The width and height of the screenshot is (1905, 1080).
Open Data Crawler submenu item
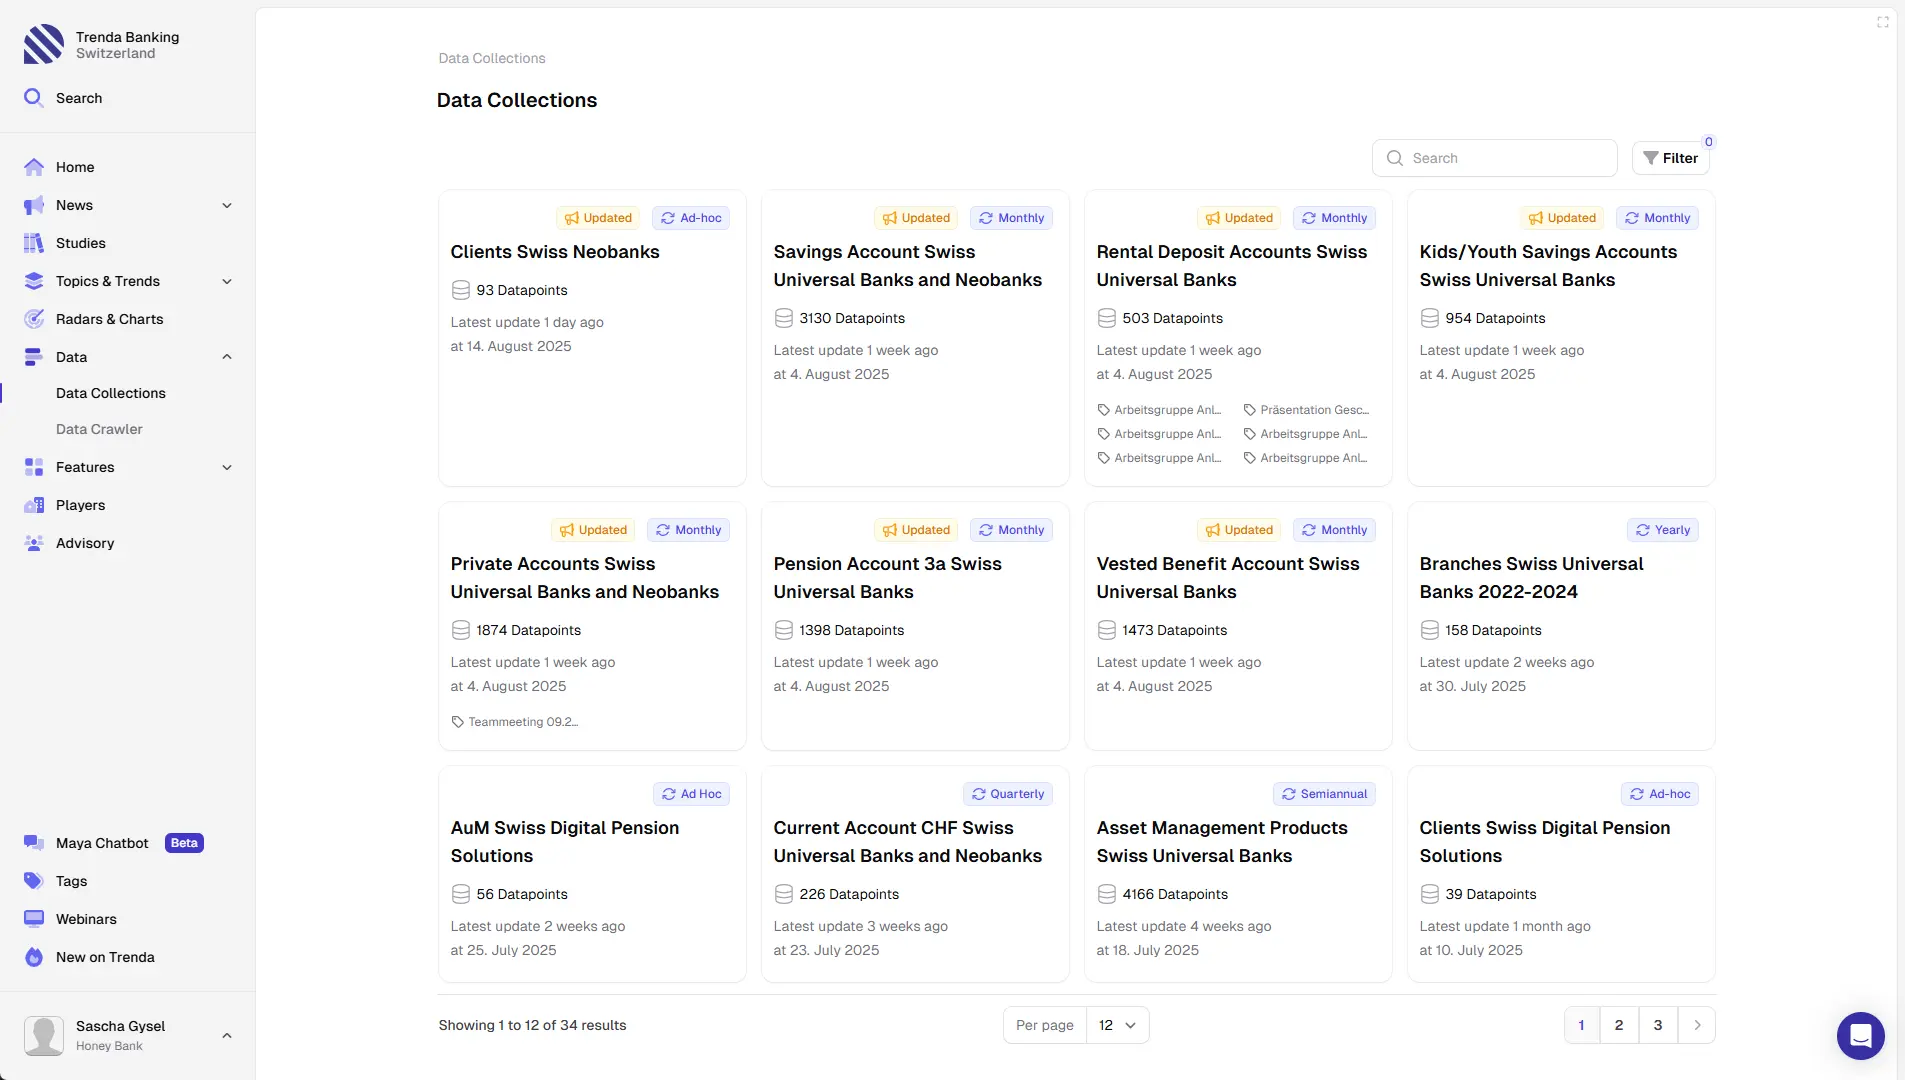click(x=99, y=429)
